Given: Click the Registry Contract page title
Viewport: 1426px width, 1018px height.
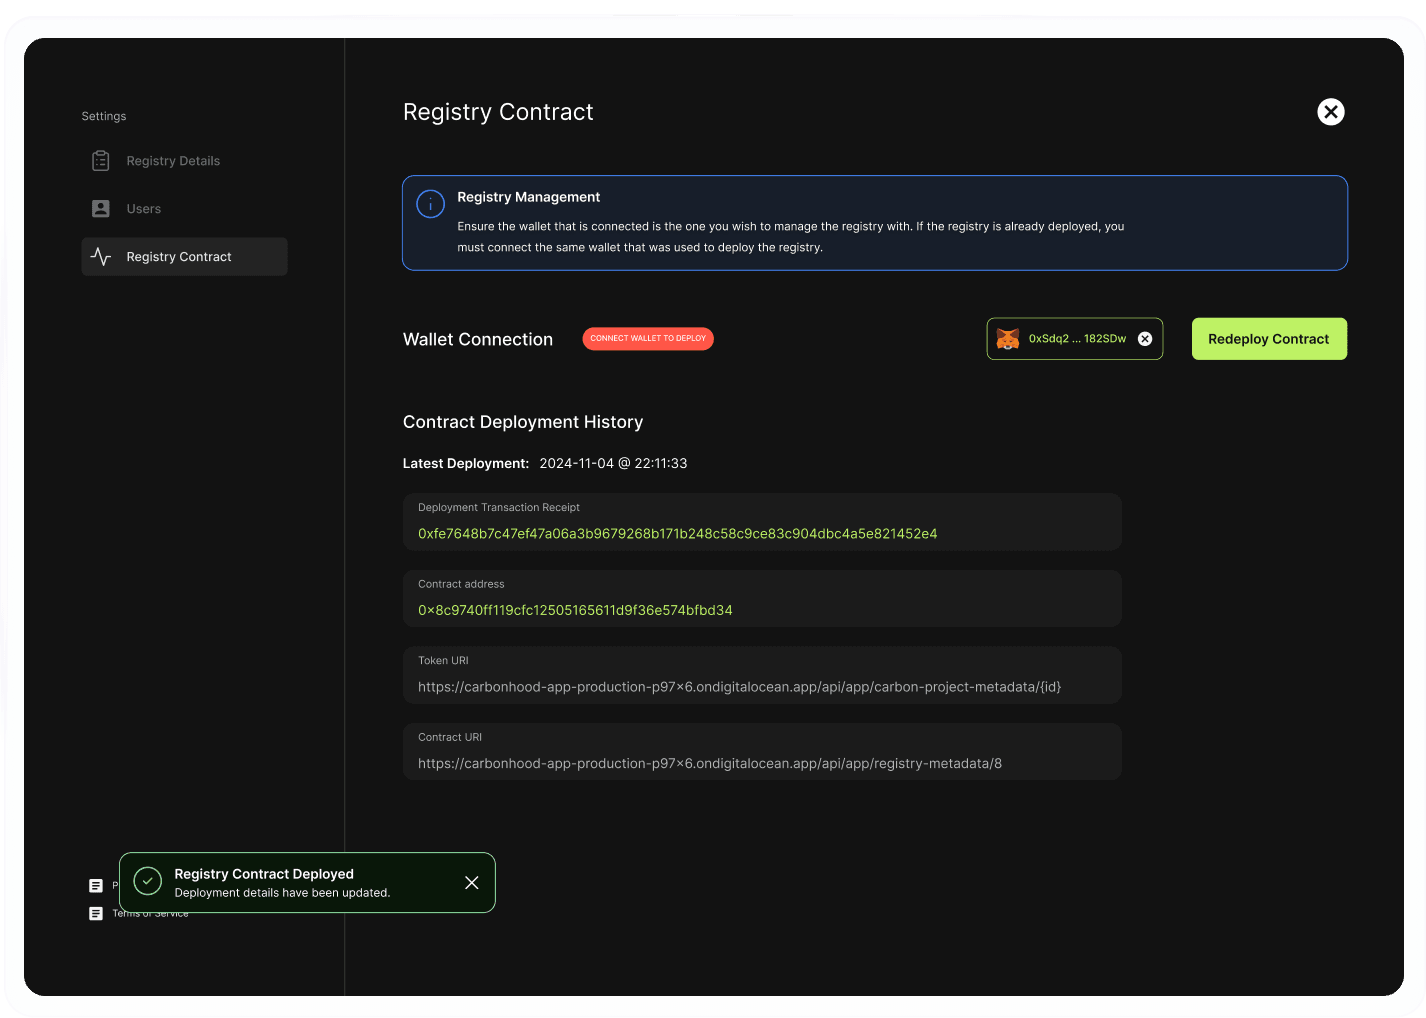Looking at the screenshot, I should (x=498, y=112).
